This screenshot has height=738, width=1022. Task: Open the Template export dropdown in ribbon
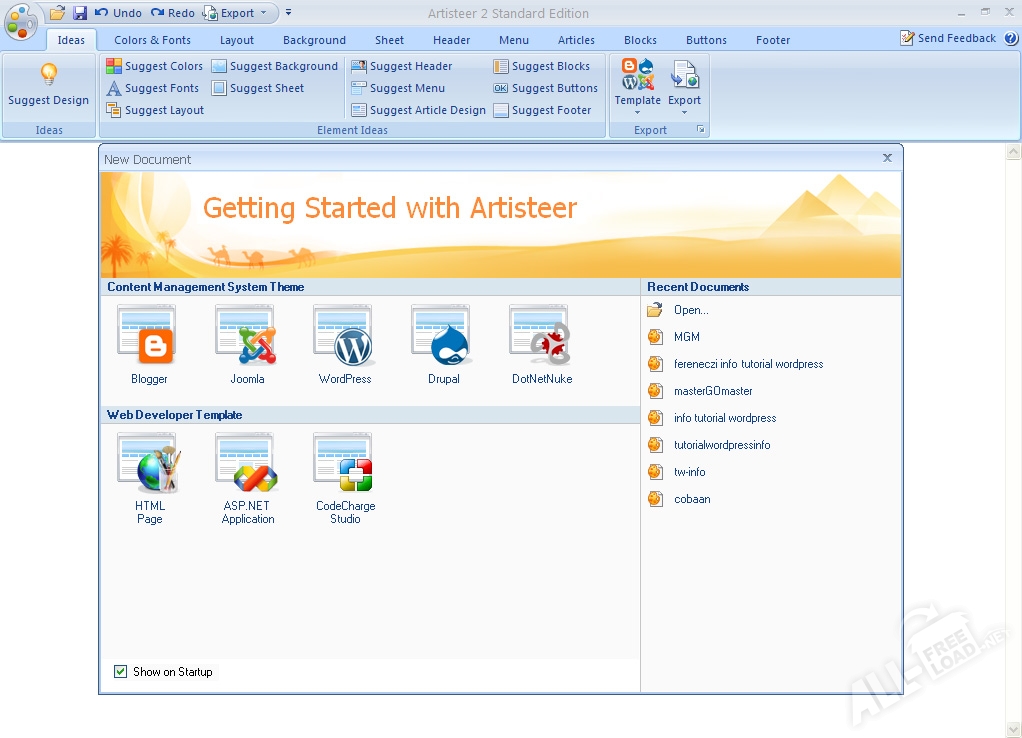coord(637,112)
